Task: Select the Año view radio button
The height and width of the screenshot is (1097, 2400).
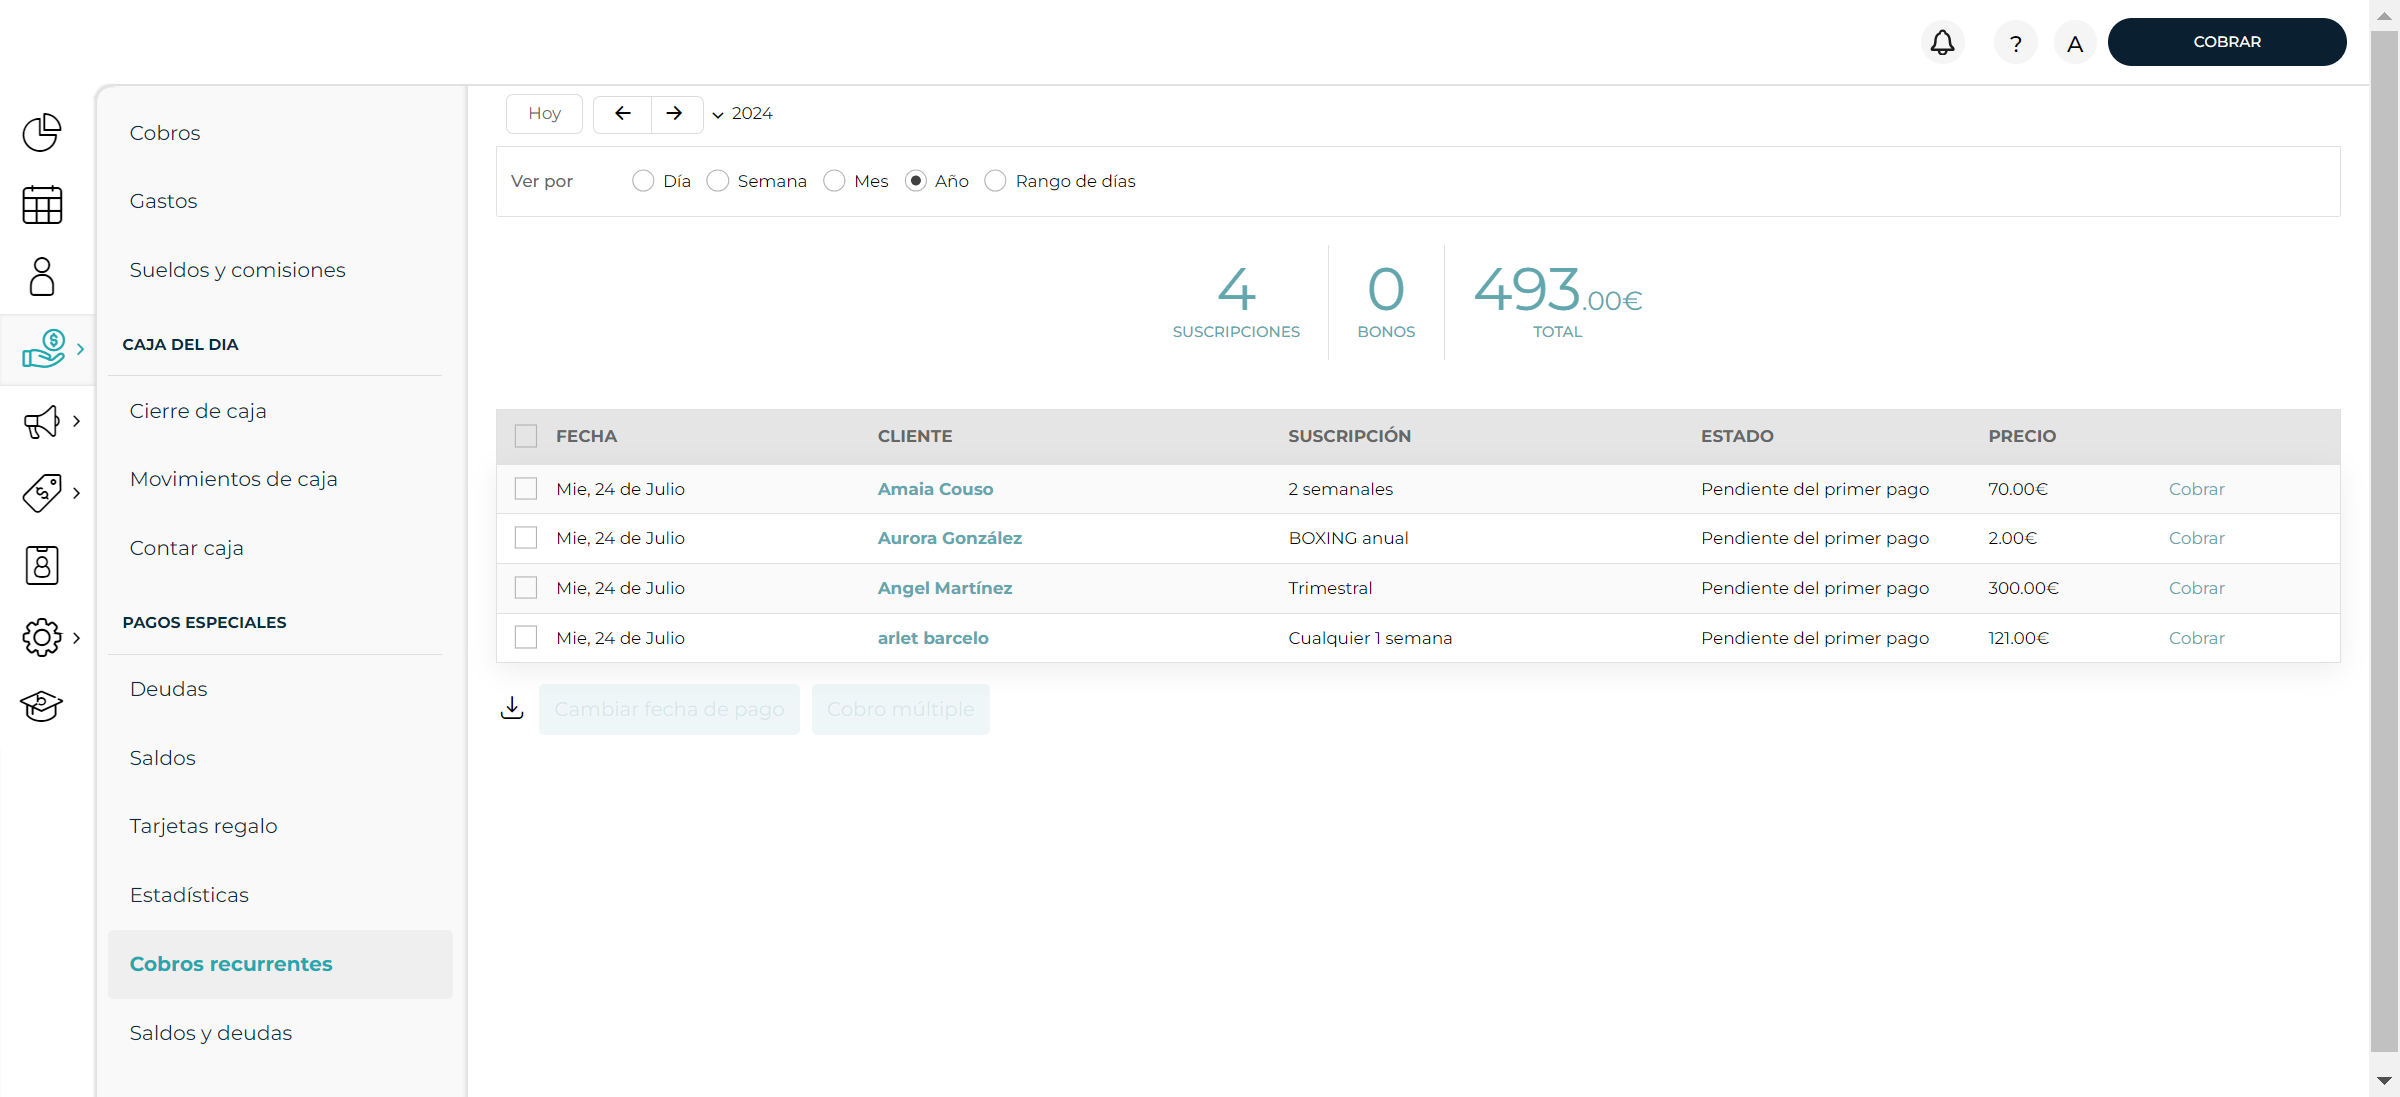Action: point(915,181)
